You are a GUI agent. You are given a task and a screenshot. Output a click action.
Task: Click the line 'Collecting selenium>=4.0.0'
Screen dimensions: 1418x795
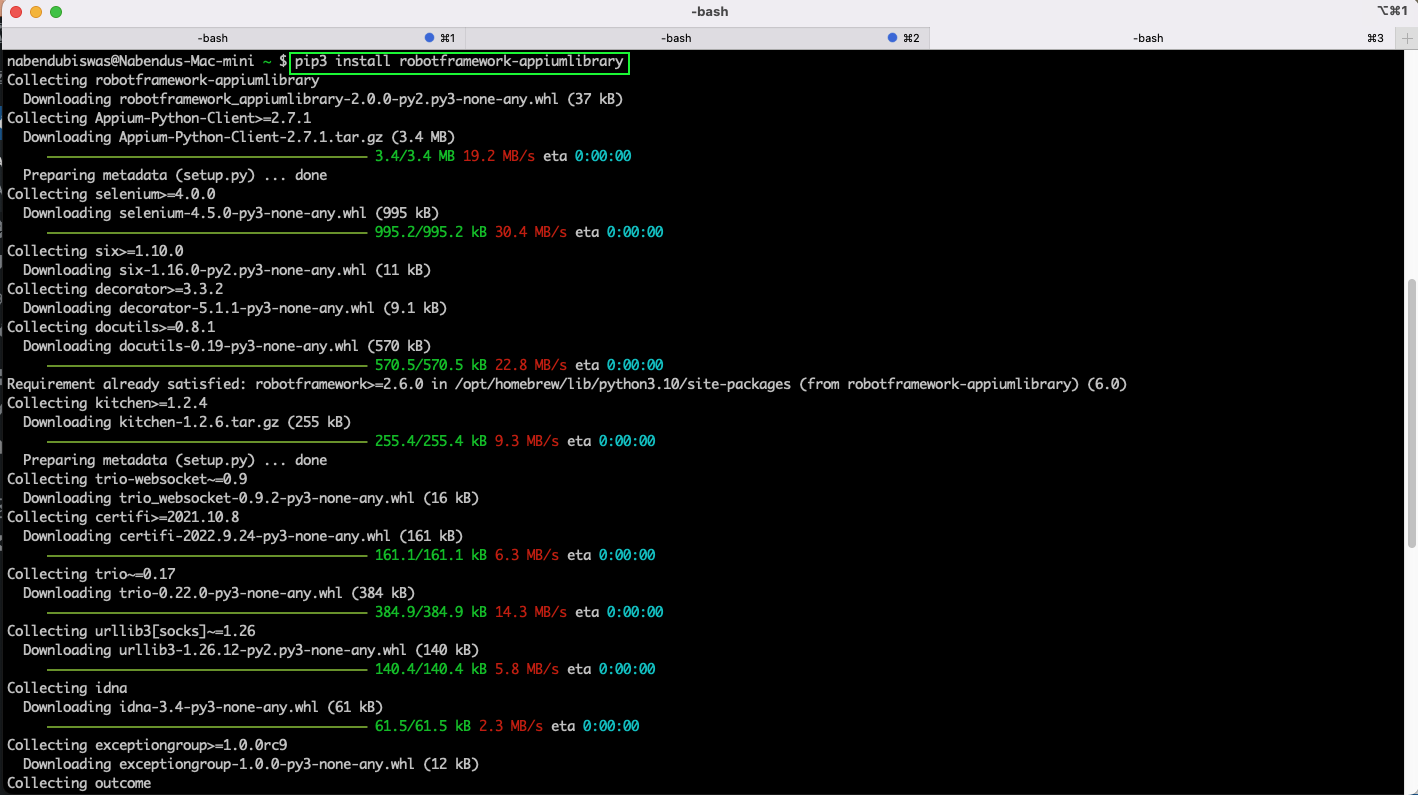click(x=111, y=194)
